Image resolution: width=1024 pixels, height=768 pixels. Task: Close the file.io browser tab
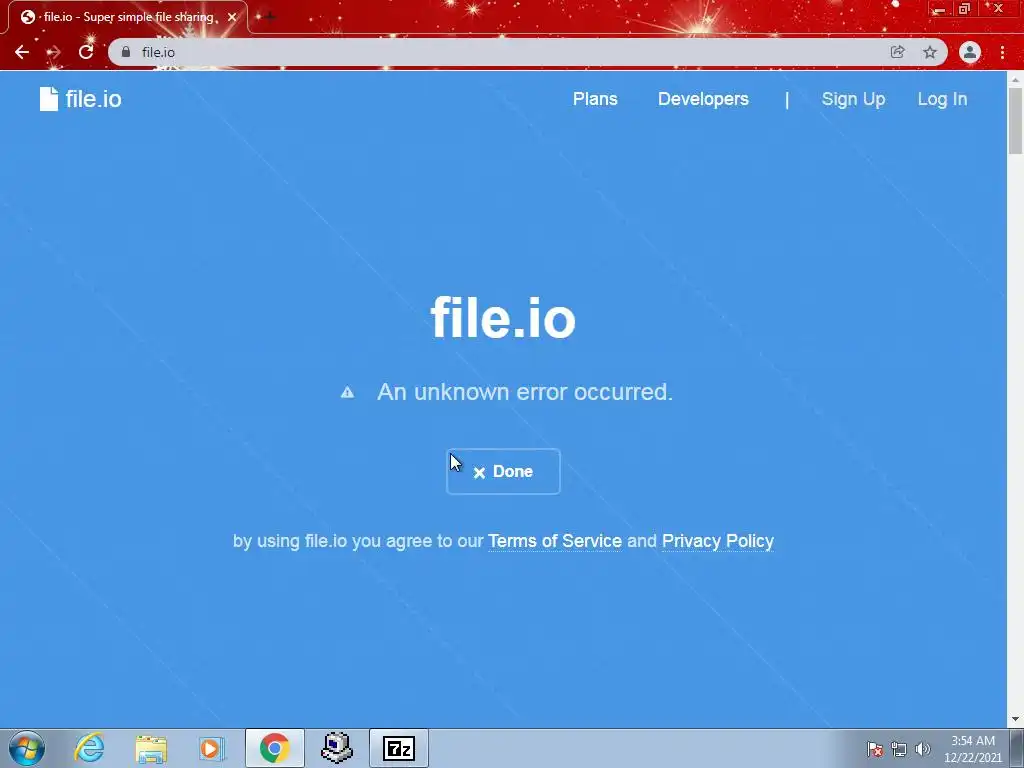[x=232, y=17]
